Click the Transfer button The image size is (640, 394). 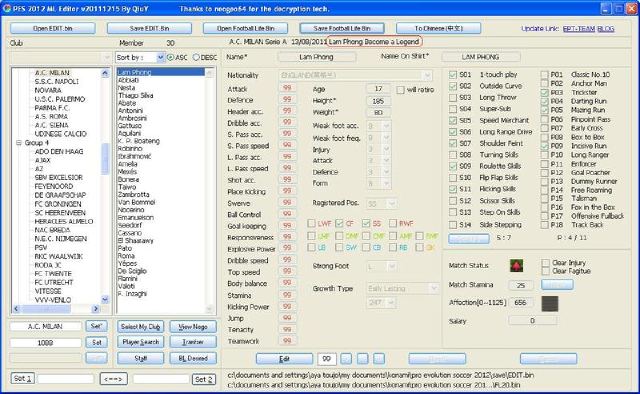tap(193, 342)
